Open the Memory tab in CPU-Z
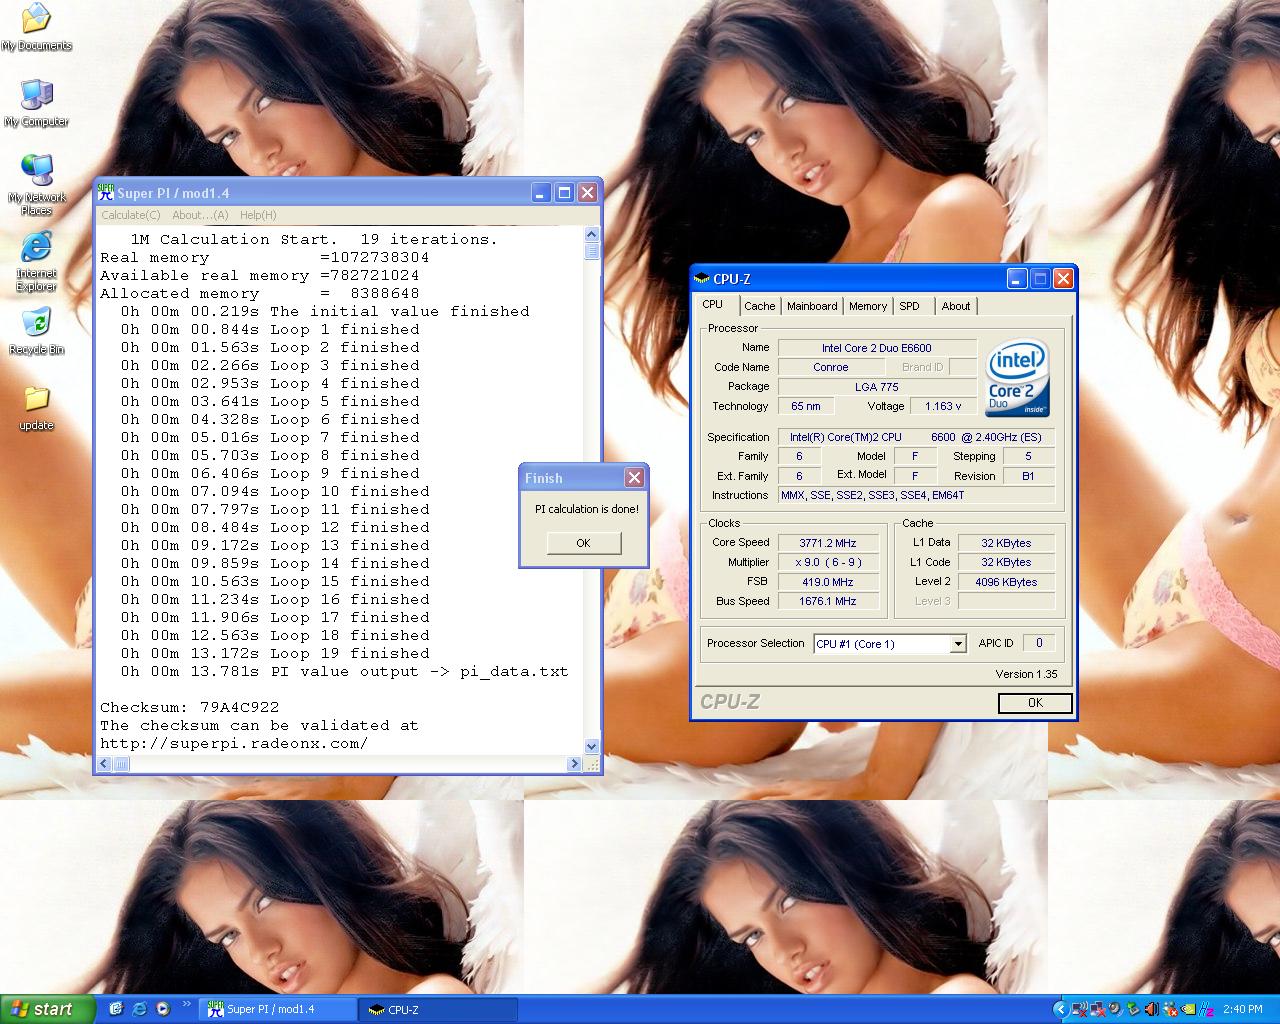The image size is (1280, 1024). tap(868, 306)
